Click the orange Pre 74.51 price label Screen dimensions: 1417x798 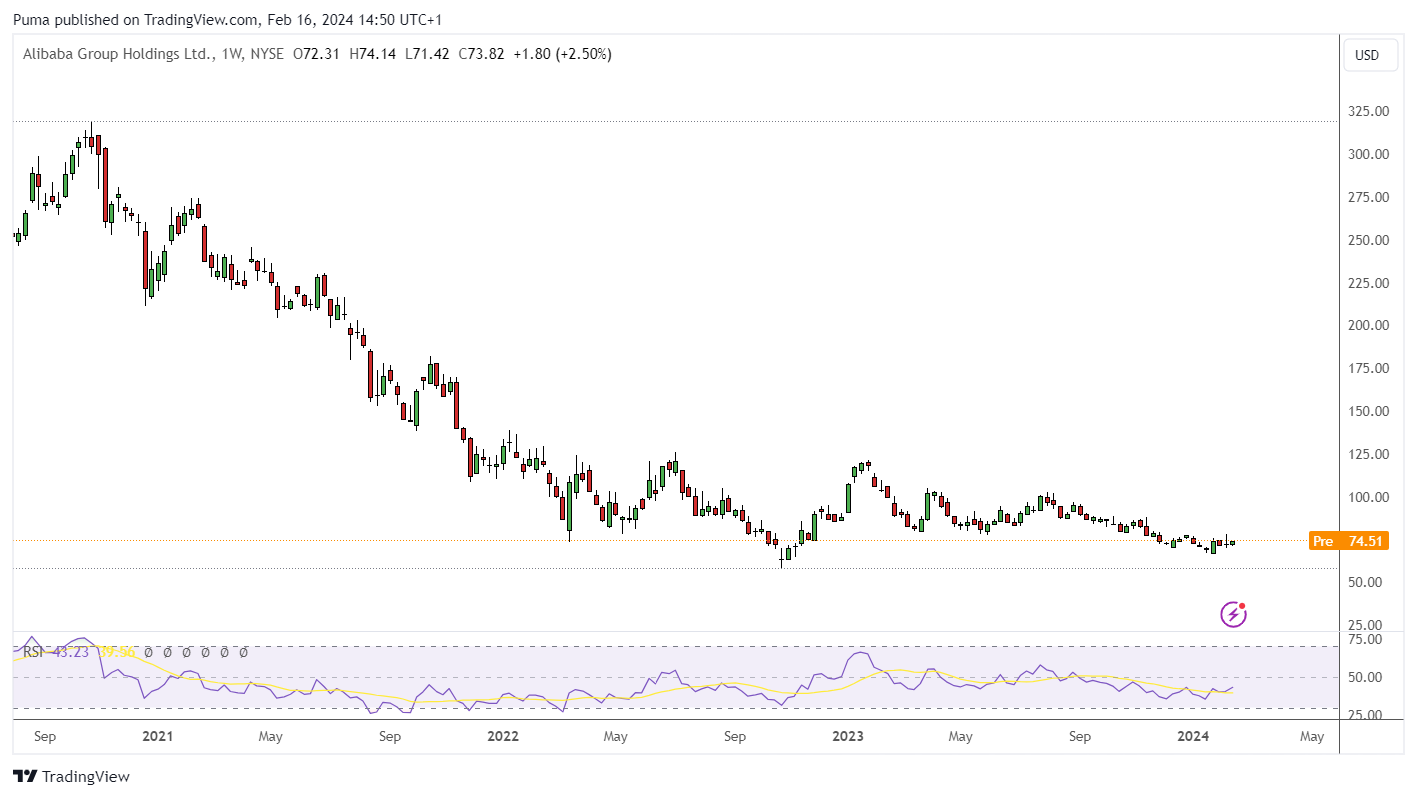(1348, 541)
